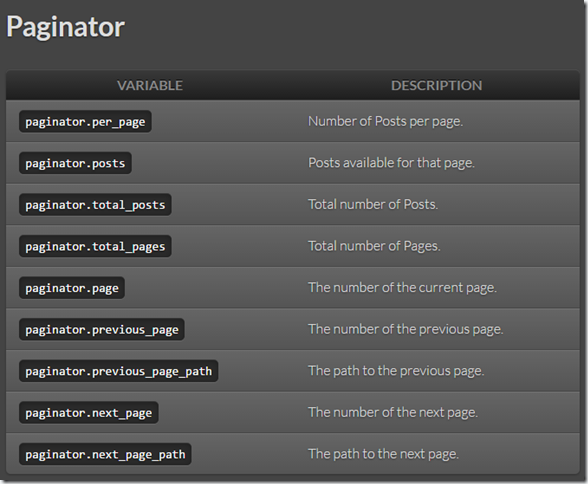The width and height of the screenshot is (588, 484).
Task: Select the paginator.previous_page variable
Action: (x=102, y=330)
